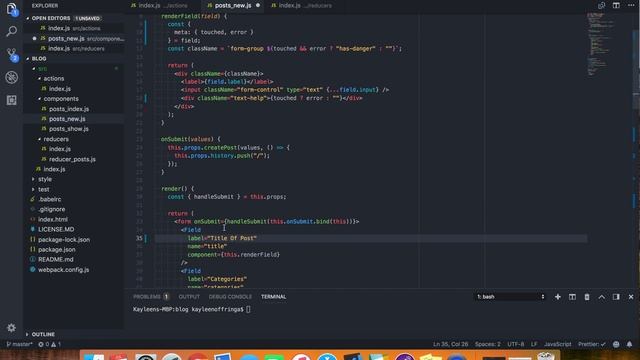Kill terminal with trash icon
The height and width of the screenshot is (360, 640).
(x=587, y=297)
